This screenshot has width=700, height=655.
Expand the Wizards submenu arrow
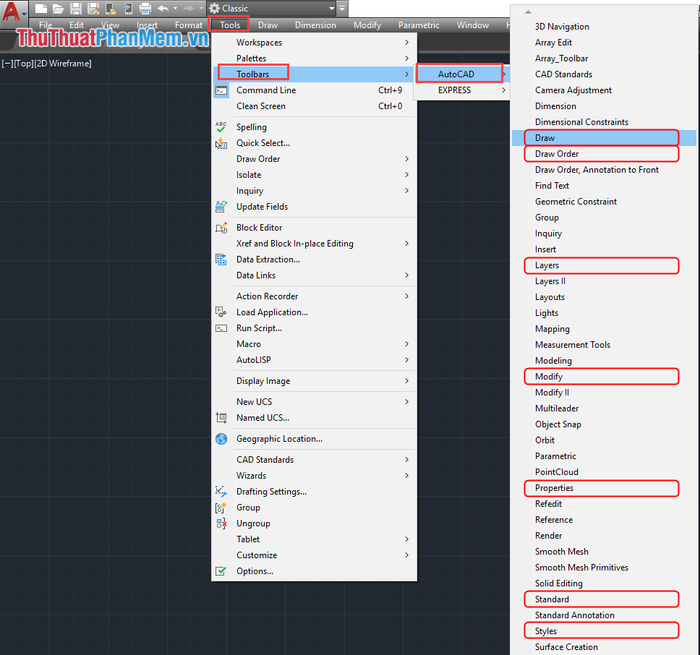tap(407, 476)
